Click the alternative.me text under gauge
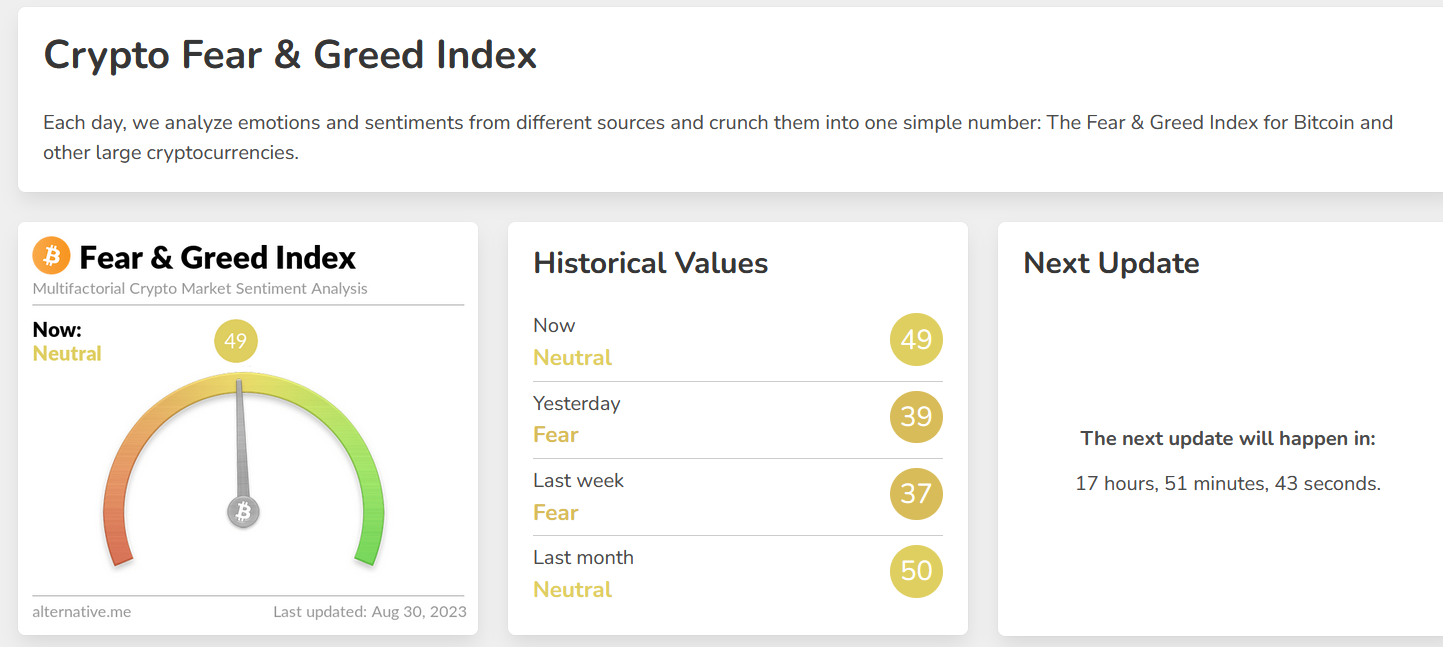This screenshot has height=647, width=1443. point(81,611)
